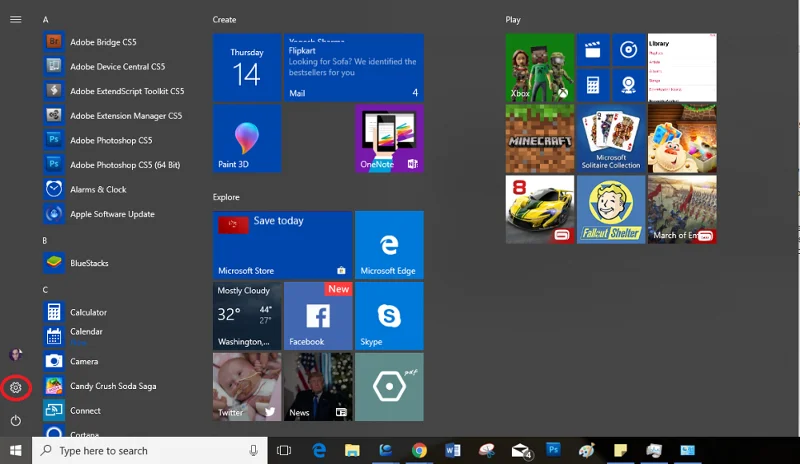Launch the Paint 3D tile
The height and width of the screenshot is (464, 800).
point(247,138)
